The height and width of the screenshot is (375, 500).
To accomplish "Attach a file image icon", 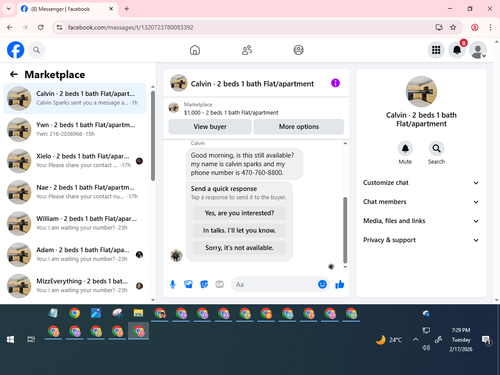I will click(x=188, y=284).
